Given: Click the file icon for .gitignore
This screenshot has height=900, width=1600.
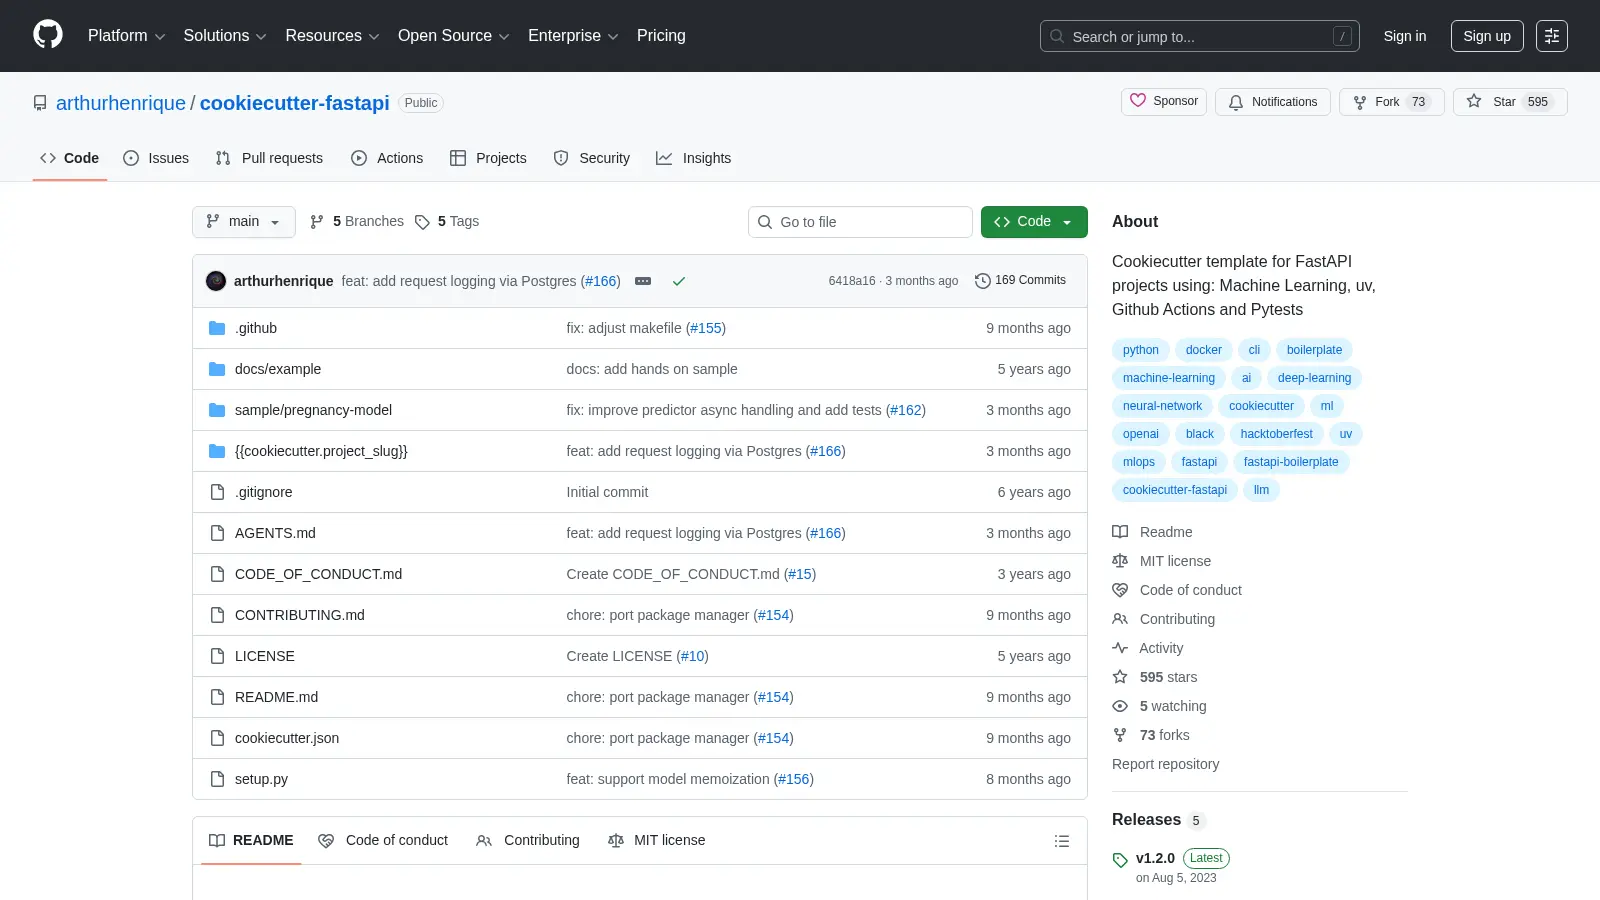Looking at the screenshot, I should (x=217, y=492).
